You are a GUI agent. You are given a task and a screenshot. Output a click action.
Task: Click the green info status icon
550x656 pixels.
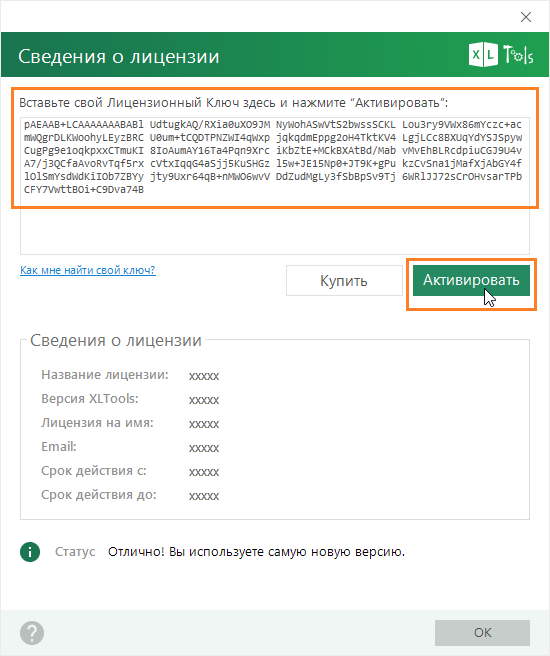pyautogui.click(x=30, y=552)
